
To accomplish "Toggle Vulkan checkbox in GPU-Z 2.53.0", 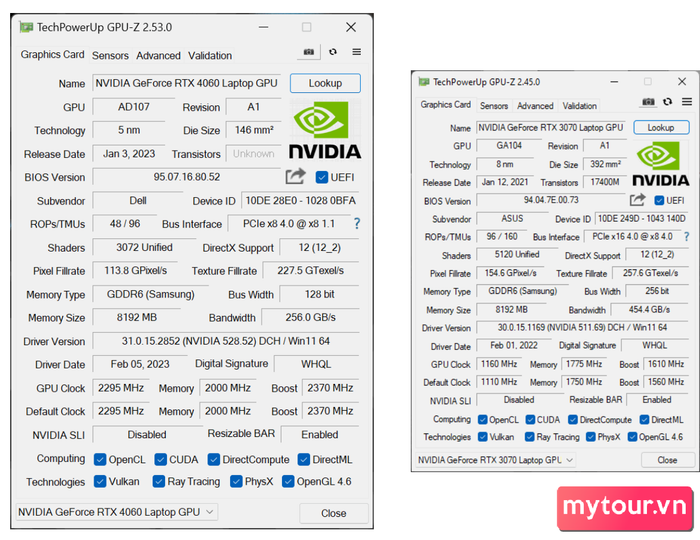I will coord(100,481).
